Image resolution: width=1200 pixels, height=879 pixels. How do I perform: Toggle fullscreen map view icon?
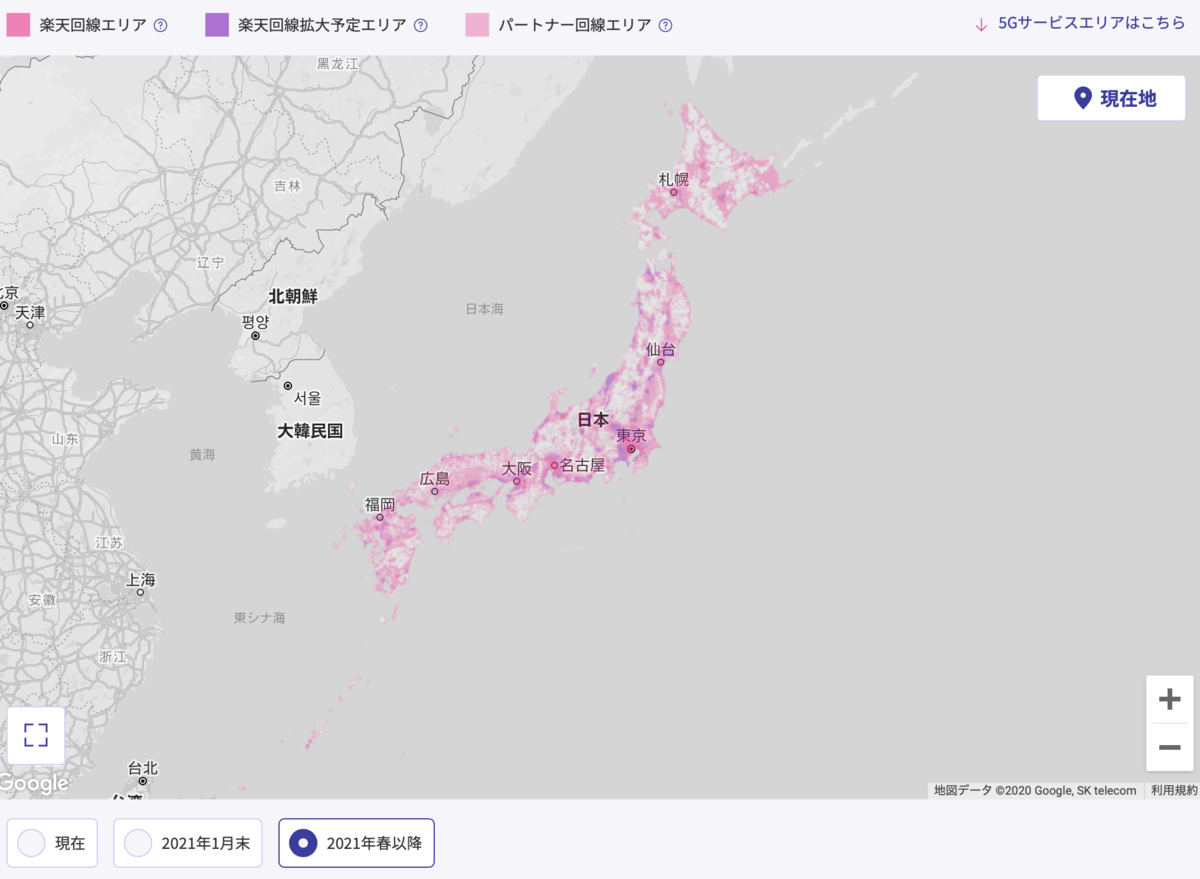click(36, 736)
